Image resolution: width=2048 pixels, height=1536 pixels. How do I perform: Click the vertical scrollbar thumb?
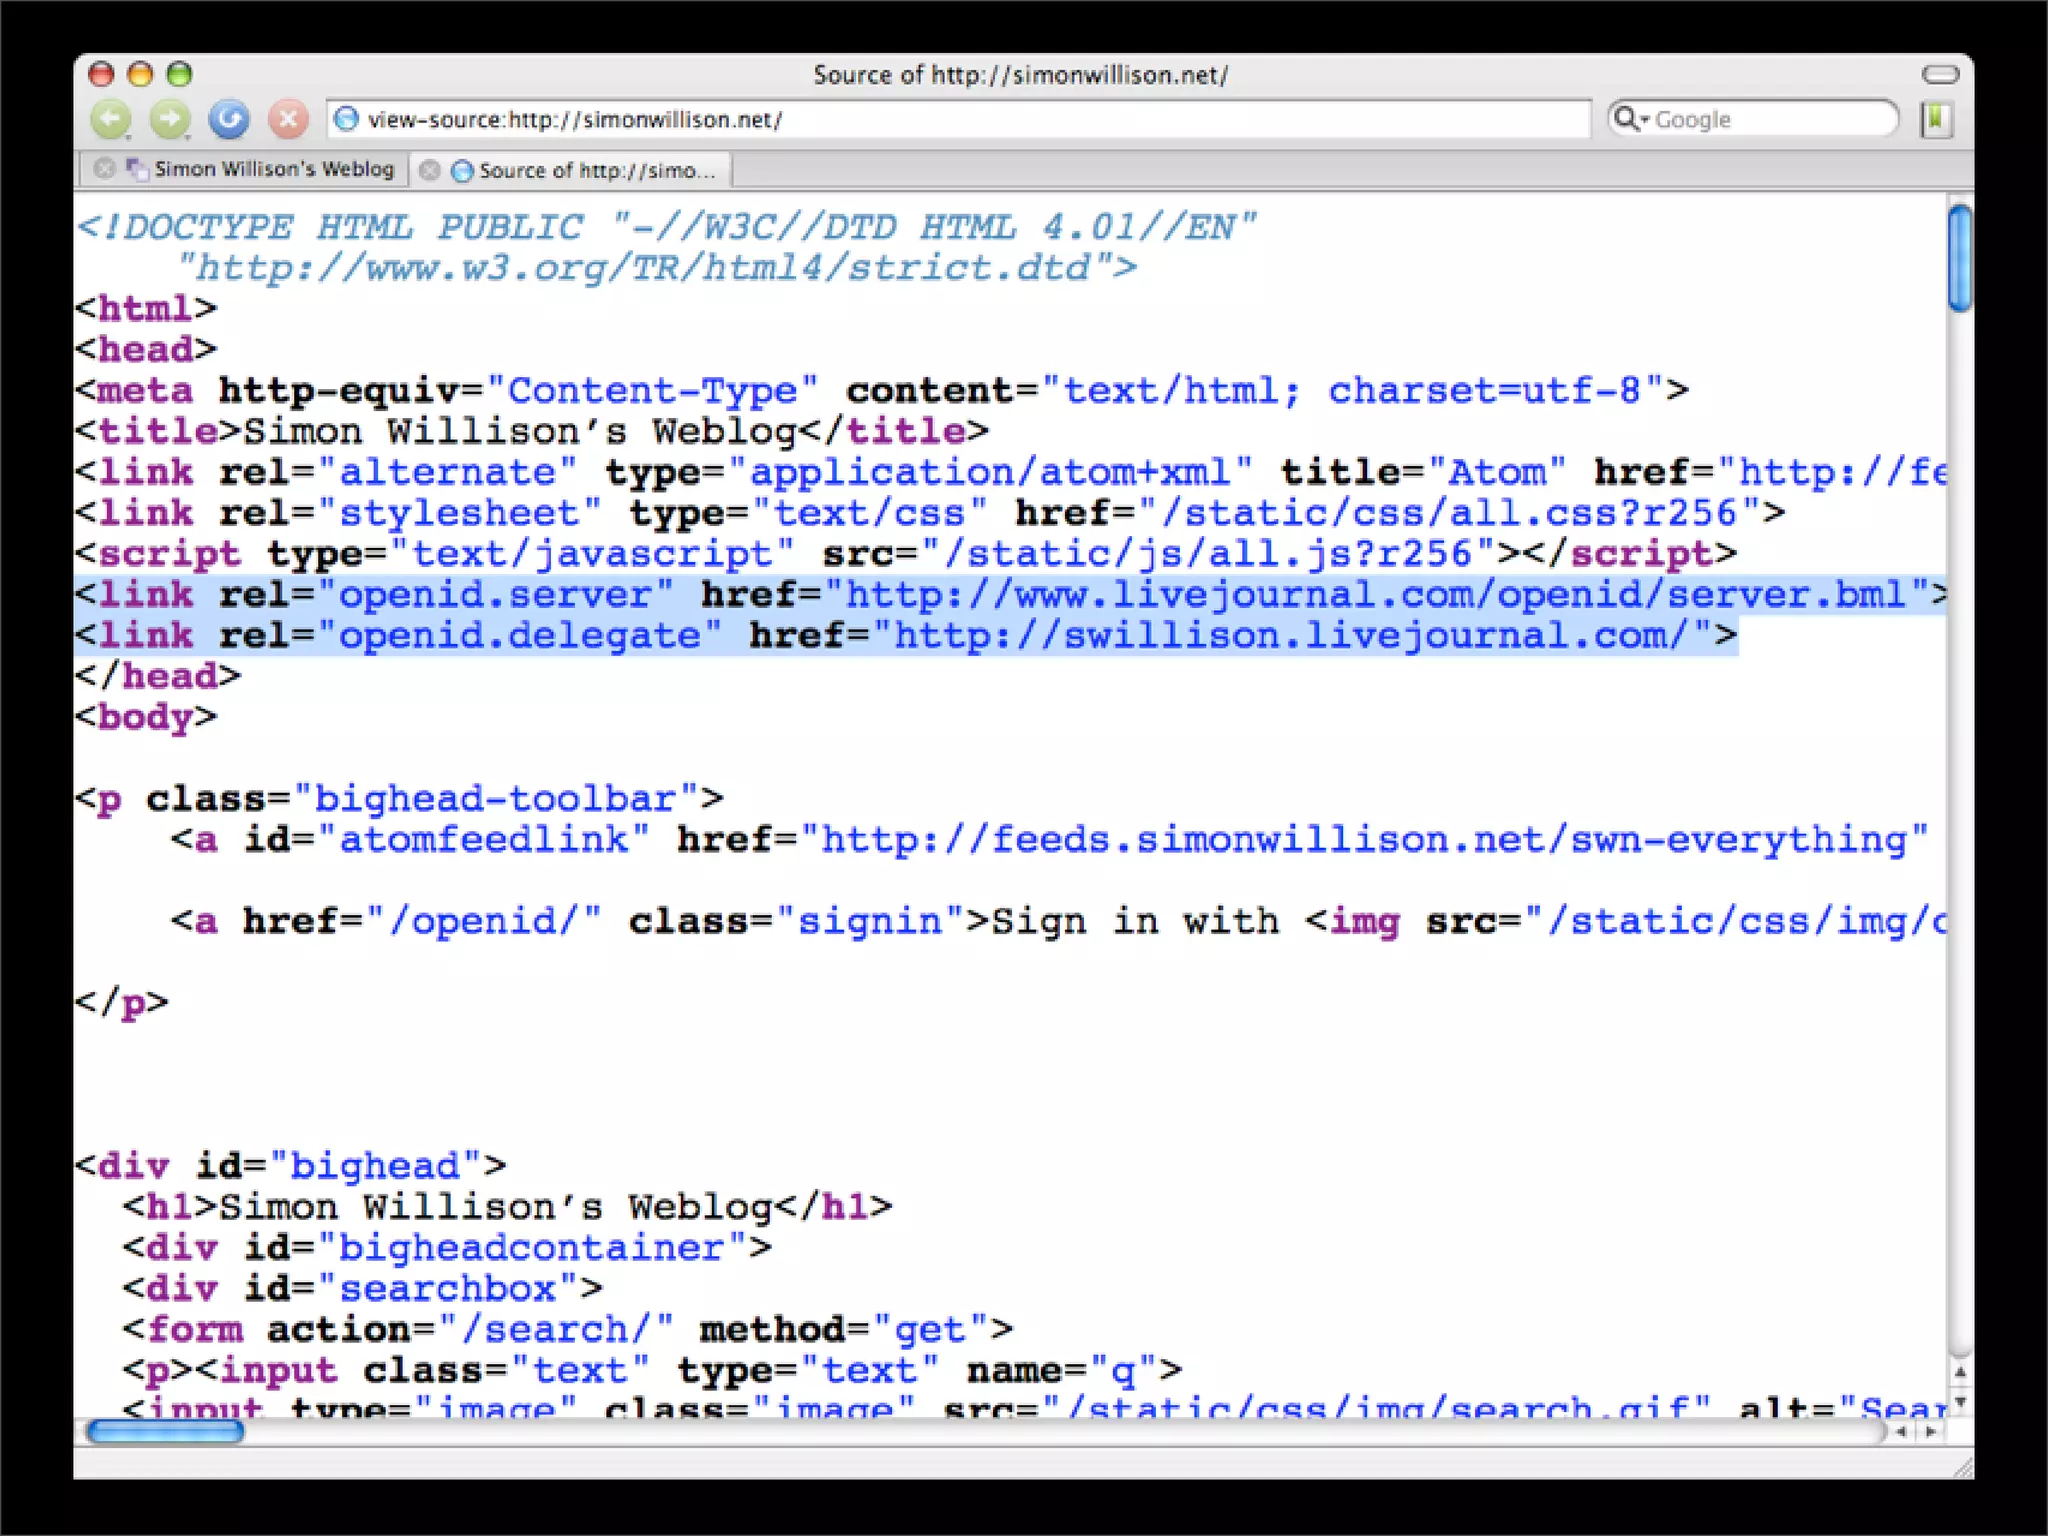click(1960, 258)
